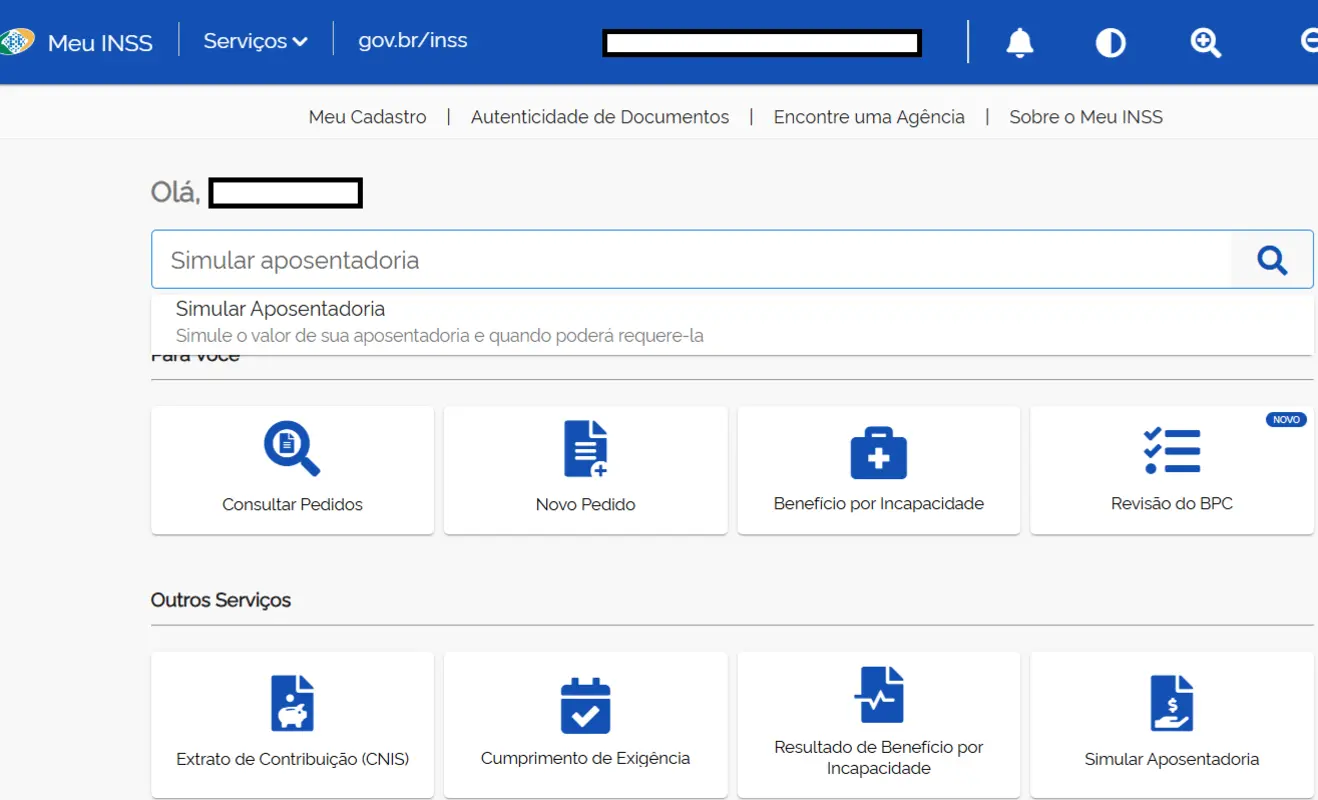Click the Revisão do BPC checklist icon
The height and width of the screenshot is (800, 1318).
point(1171,449)
